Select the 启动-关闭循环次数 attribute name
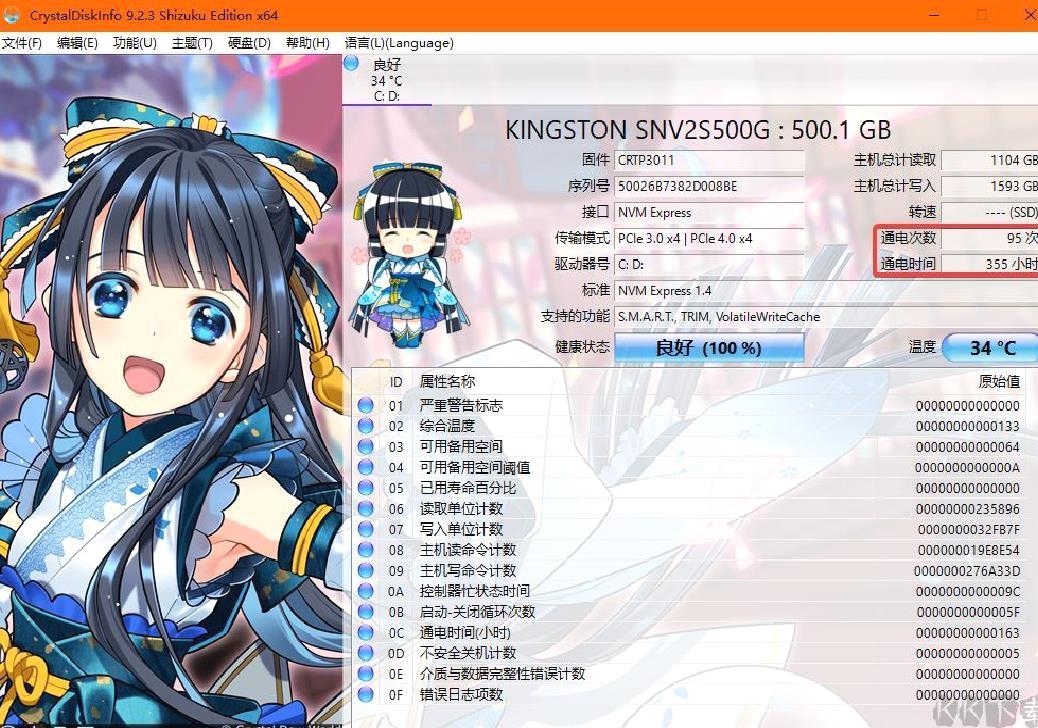The image size is (1038, 728). point(477,612)
